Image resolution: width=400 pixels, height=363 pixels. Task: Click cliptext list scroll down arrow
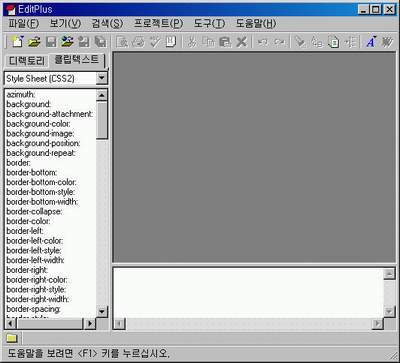102,312
